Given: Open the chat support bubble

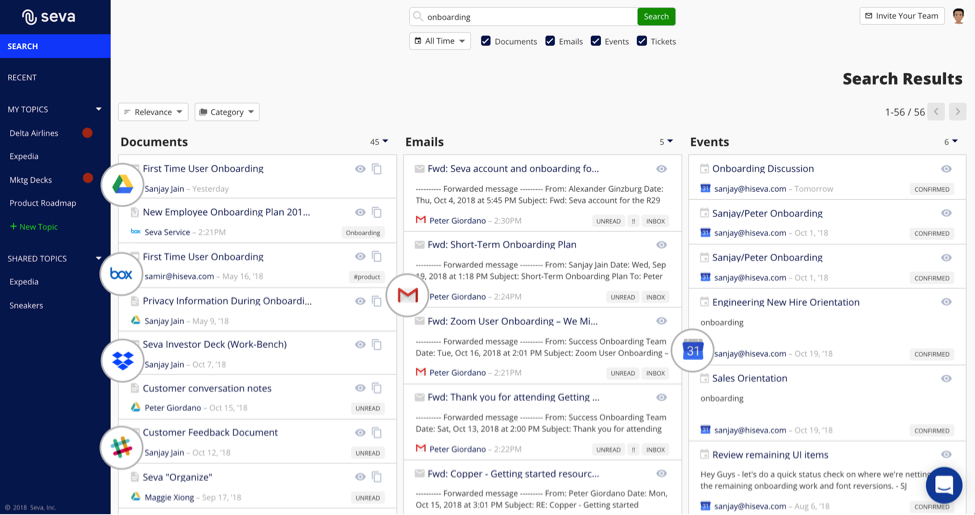Looking at the screenshot, I should point(943,485).
